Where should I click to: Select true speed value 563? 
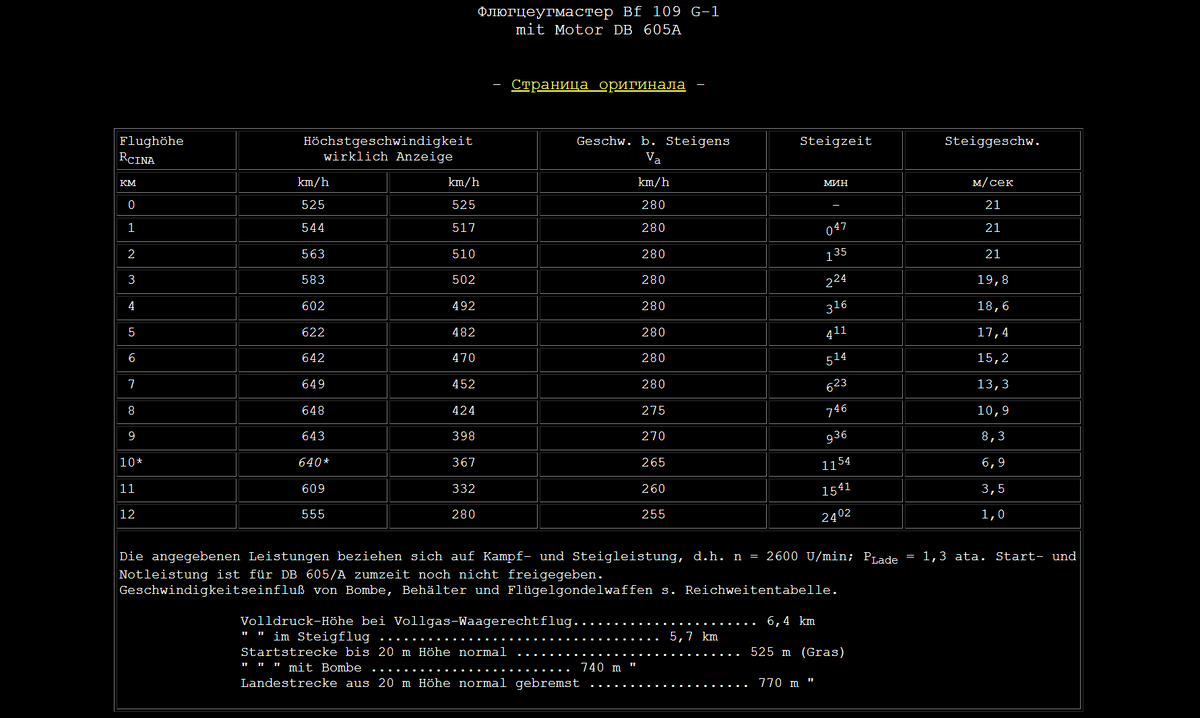[x=312, y=255]
